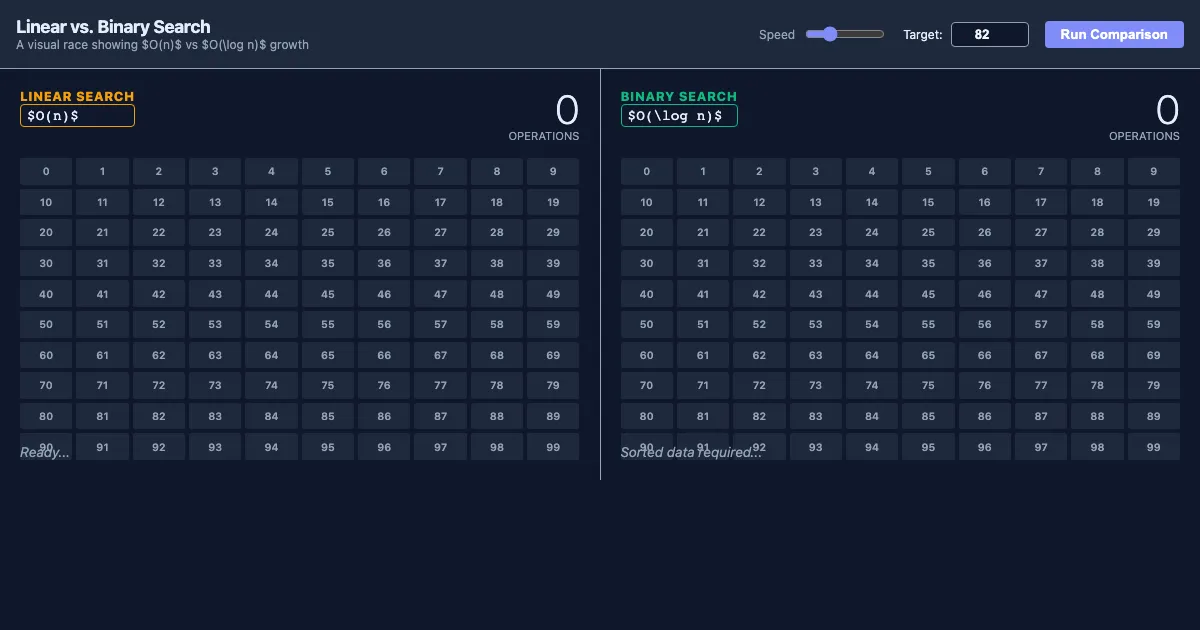This screenshot has width=1200, height=630.
Task: Select cell 14 in Binary Search grid
Action: [x=872, y=202]
